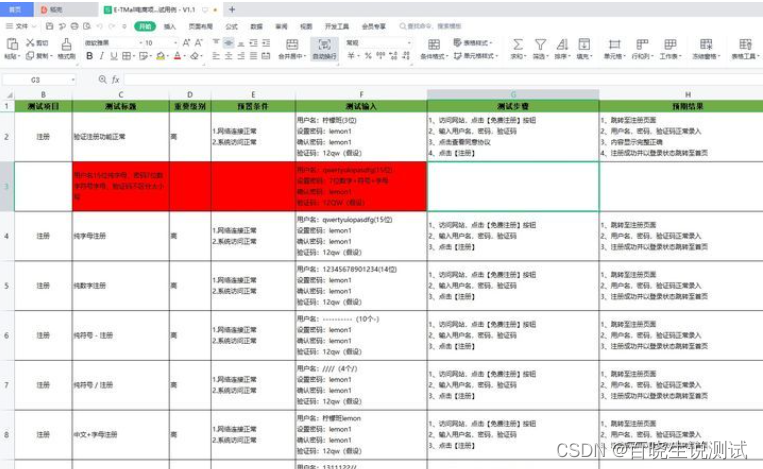Click the cell borders icon
Screen dimensions: 763x469
[x=127, y=56]
